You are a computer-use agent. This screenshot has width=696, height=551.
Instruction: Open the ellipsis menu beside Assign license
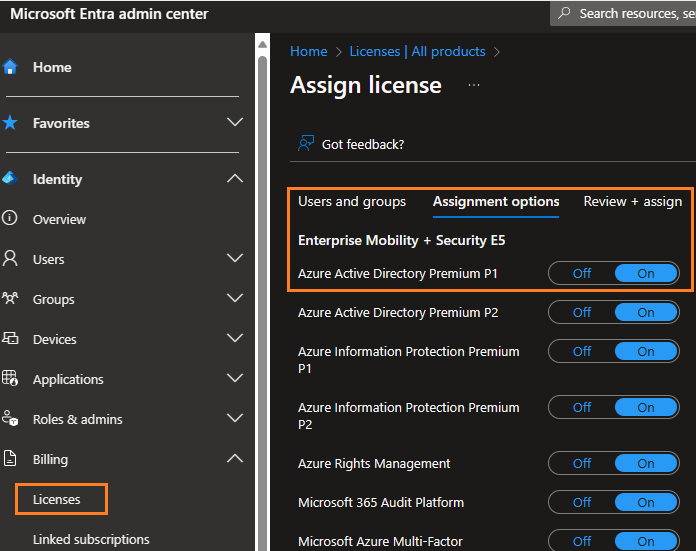point(474,85)
